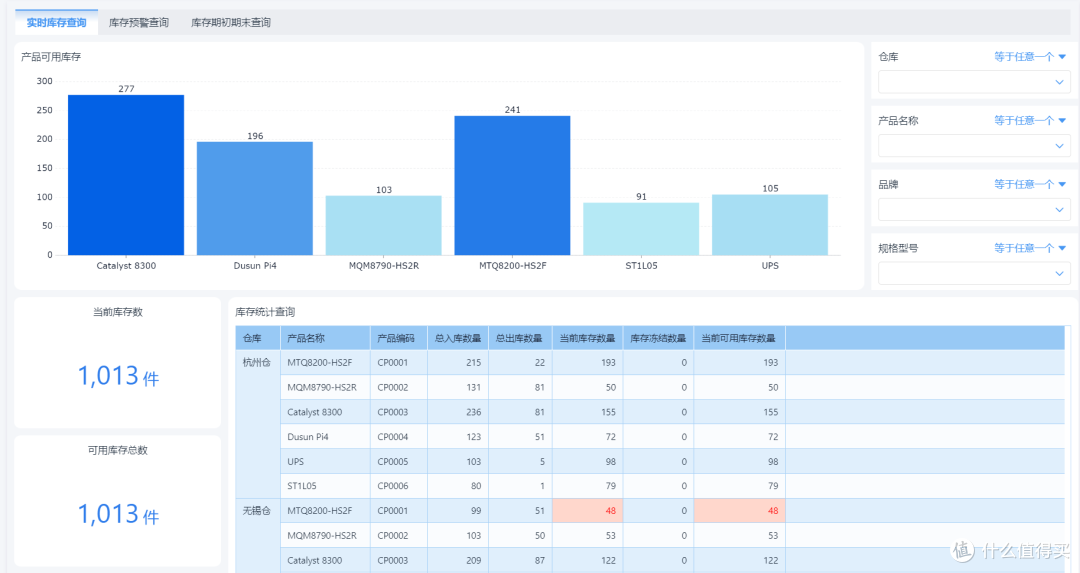Image resolution: width=1080 pixels, height=573 pixels.
Task: Click the 产品可用库存 chart title
Action: 51,57
